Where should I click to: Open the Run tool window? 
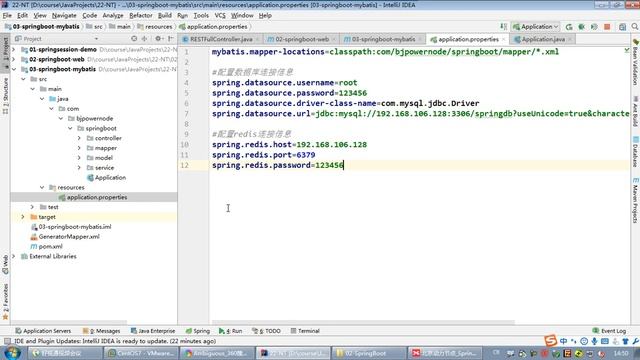click(x=230, y=331)
